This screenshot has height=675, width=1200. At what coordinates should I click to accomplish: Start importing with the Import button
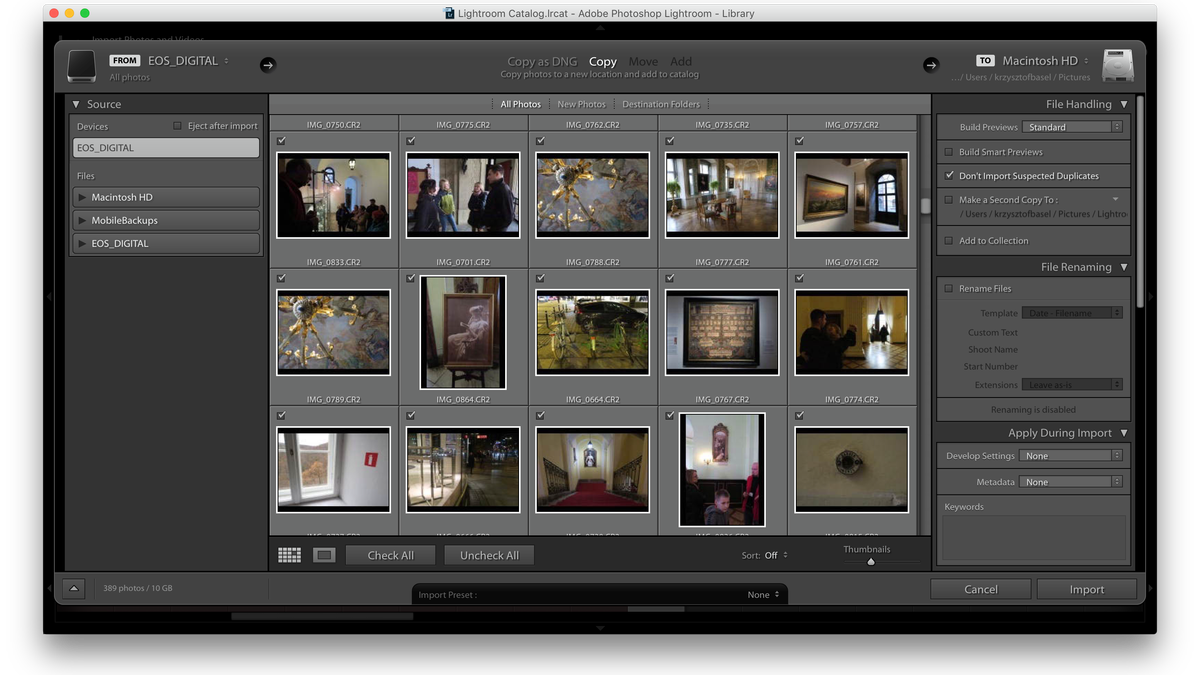(1086, 589)
